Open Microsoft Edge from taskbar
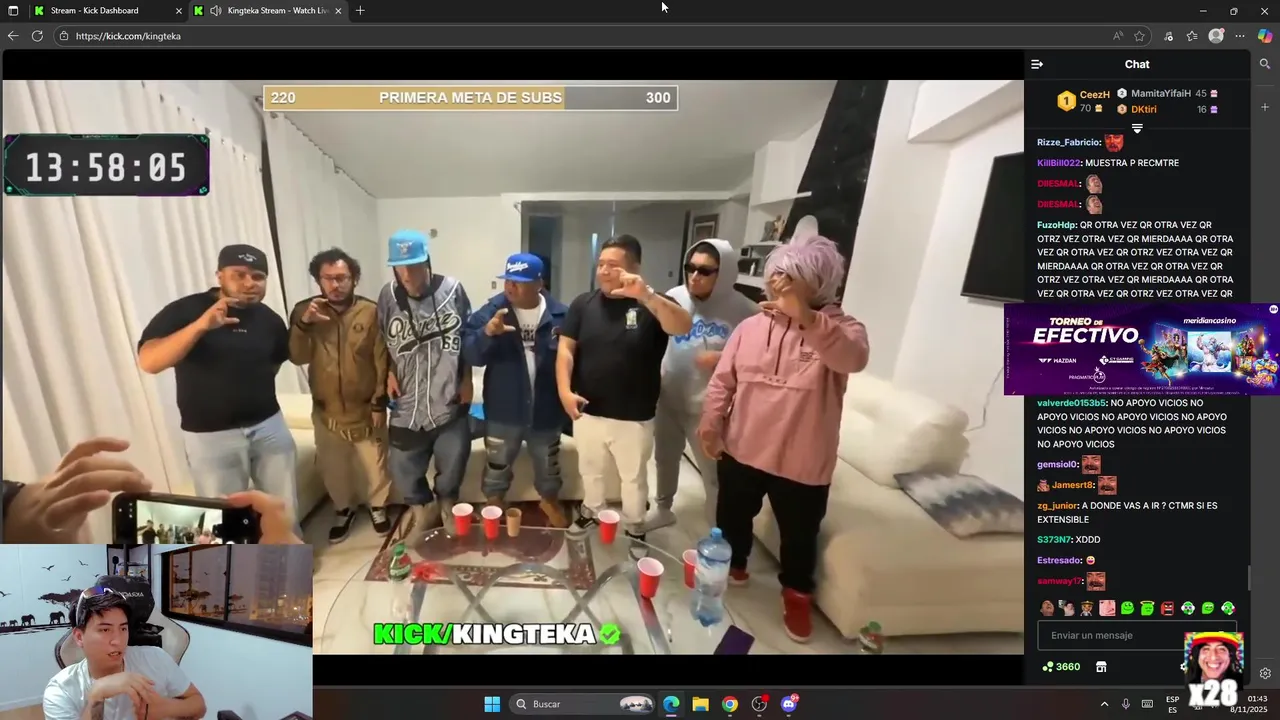1280x720 pixels. (x=671, y=704)
